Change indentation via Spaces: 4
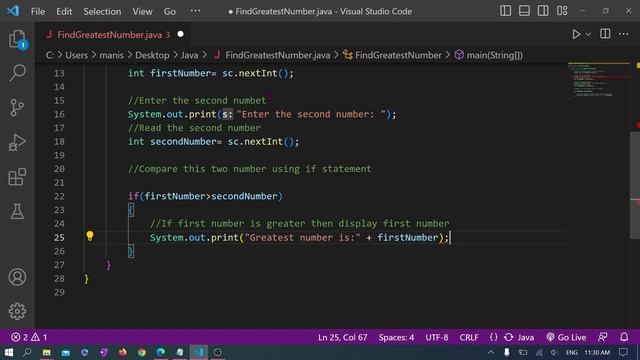The image size is (640, 360). (x=396, y=338)
